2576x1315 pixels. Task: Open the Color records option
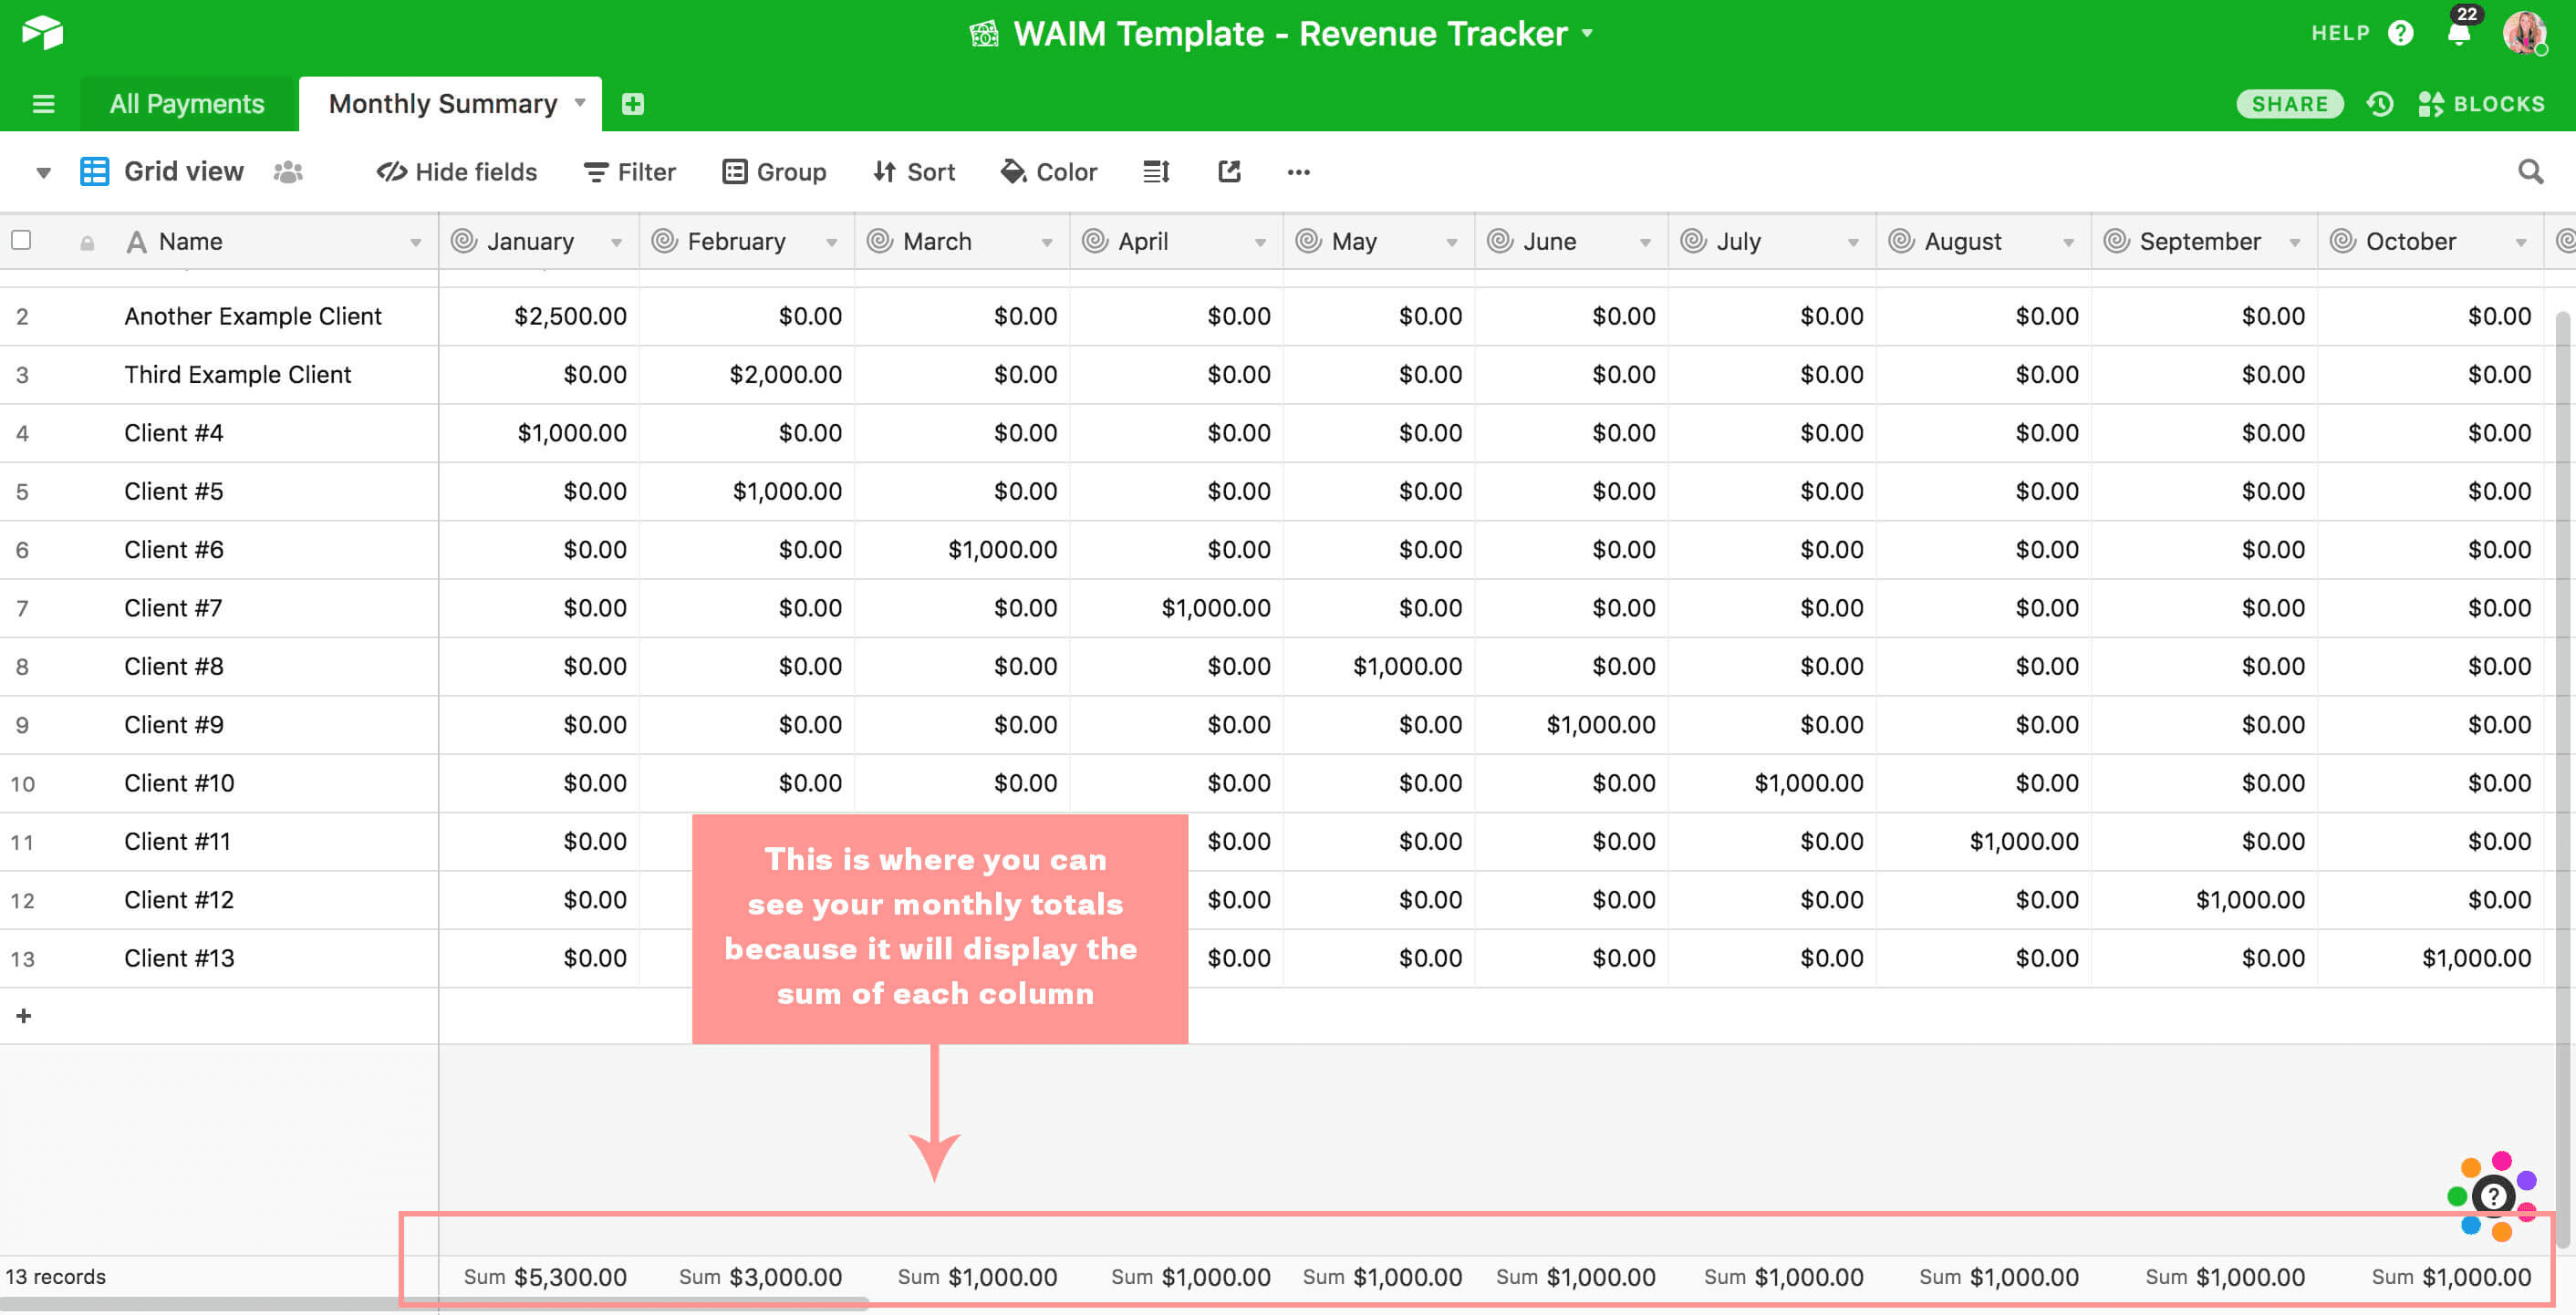[1048, 172]
